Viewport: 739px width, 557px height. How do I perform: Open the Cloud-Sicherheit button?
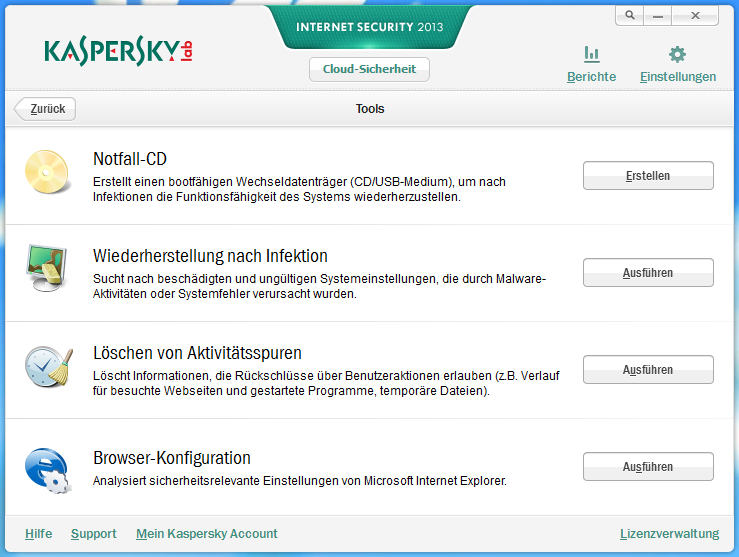(370, 69)
